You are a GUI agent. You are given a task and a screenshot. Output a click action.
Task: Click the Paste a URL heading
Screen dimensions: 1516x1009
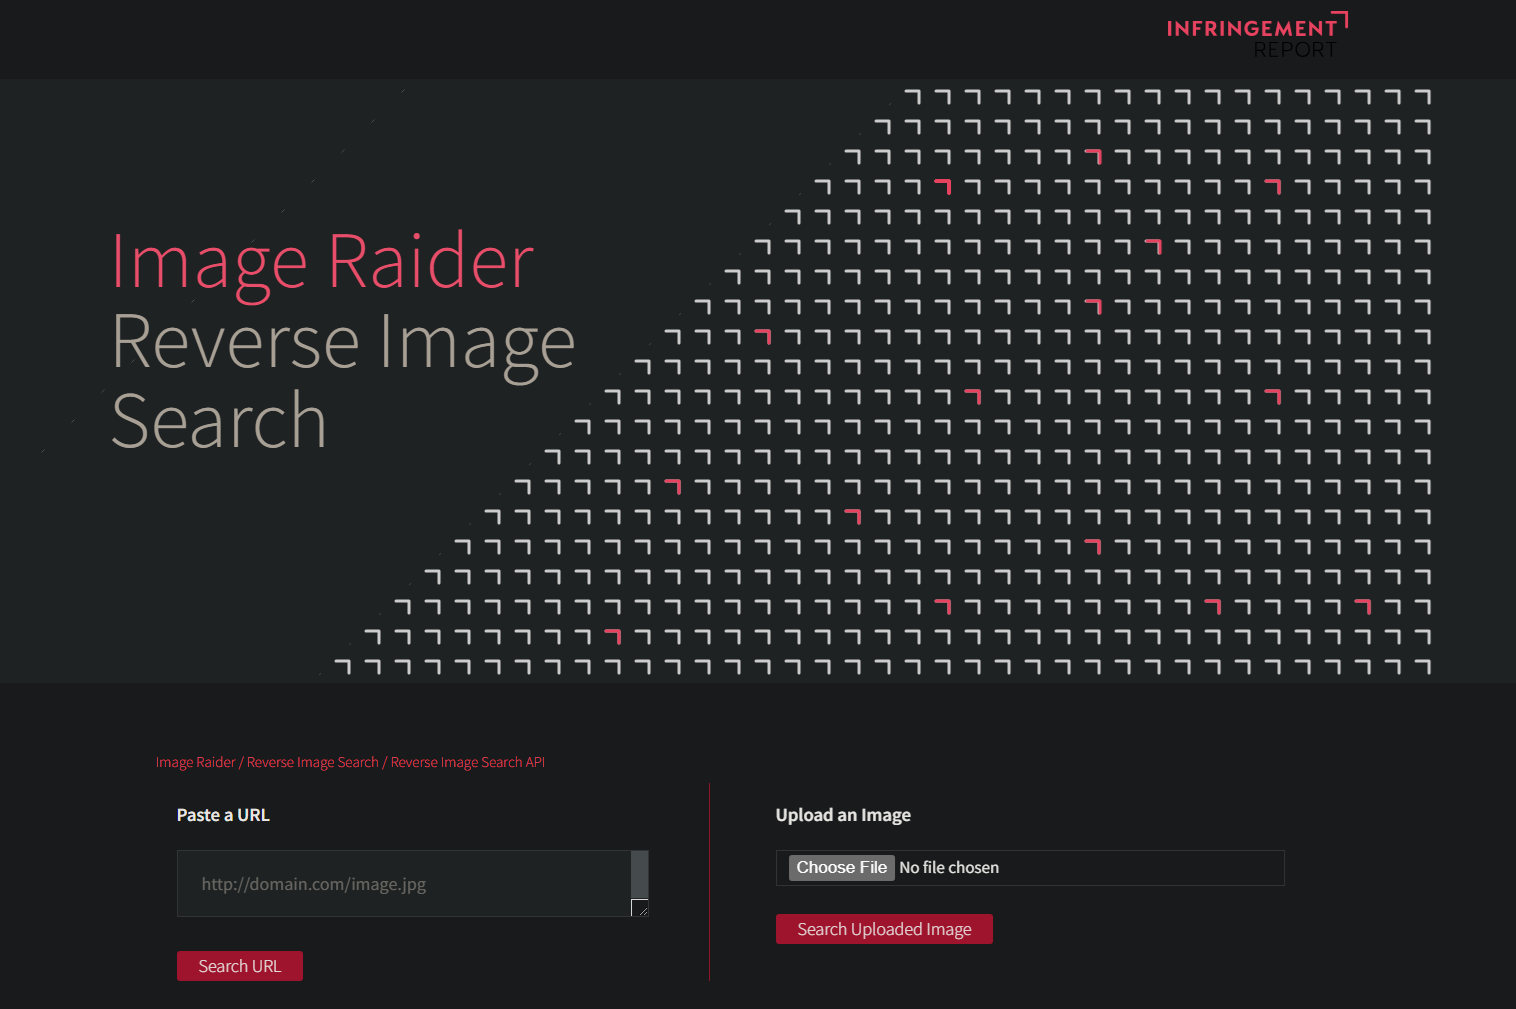tap(223, 815)
